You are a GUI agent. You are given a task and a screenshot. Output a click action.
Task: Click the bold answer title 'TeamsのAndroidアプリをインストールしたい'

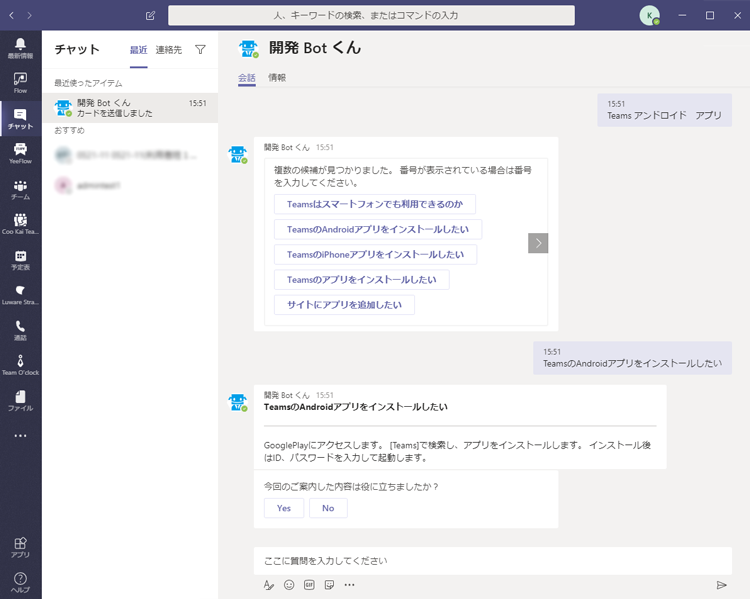(x=356, y=407)
